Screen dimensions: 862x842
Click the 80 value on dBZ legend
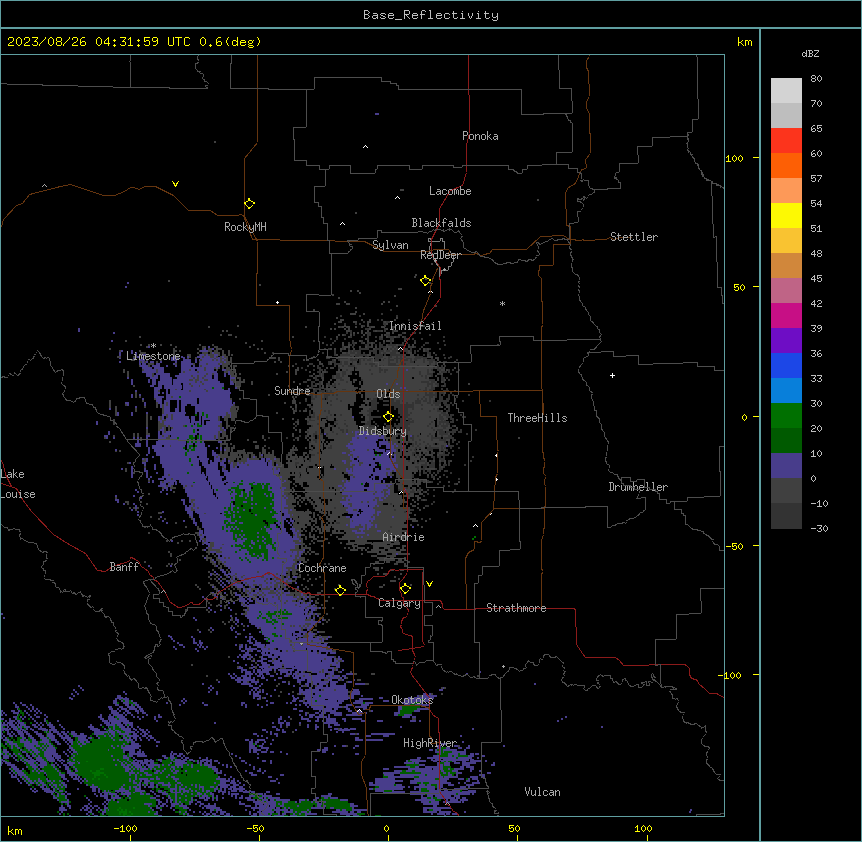coord(816,79)
